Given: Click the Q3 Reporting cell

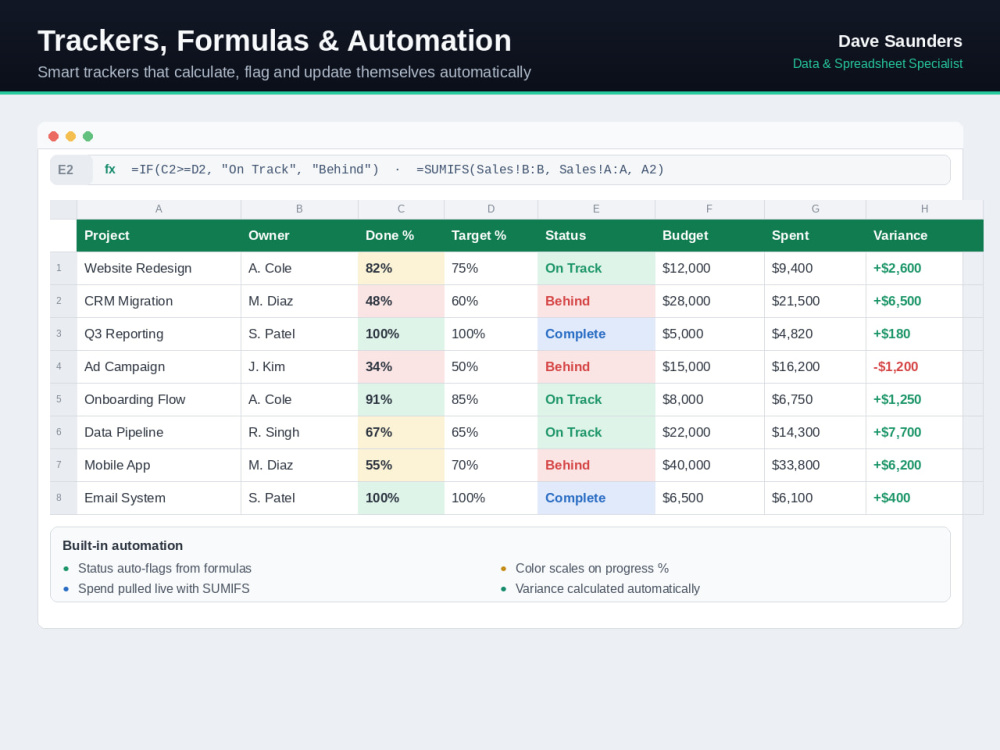Looking at the screenshot, I should coord(159,334).
